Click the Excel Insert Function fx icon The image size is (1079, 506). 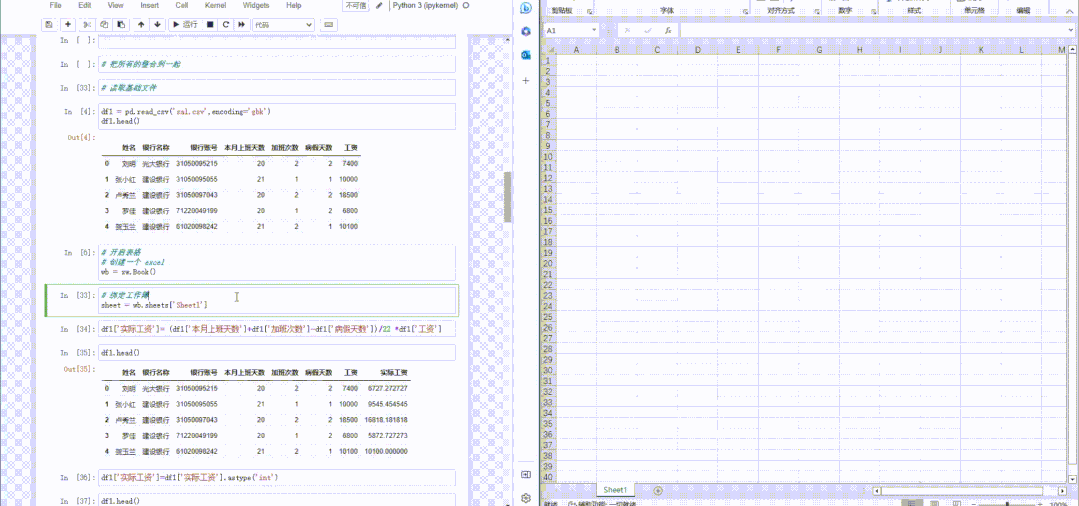click(667, 30)
